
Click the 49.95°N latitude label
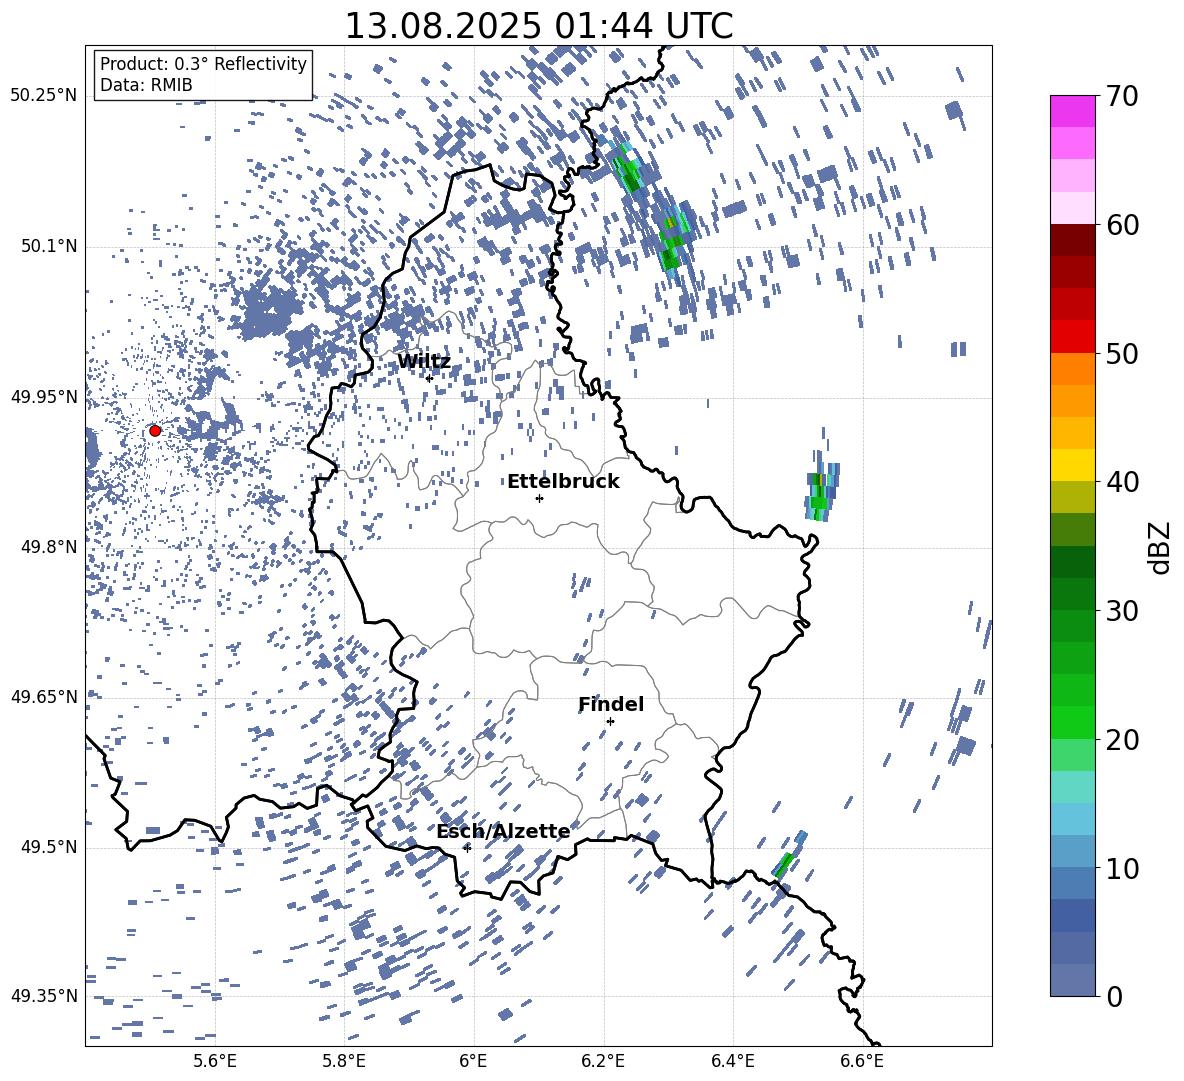pyautogui.click(x=44, y=397)
